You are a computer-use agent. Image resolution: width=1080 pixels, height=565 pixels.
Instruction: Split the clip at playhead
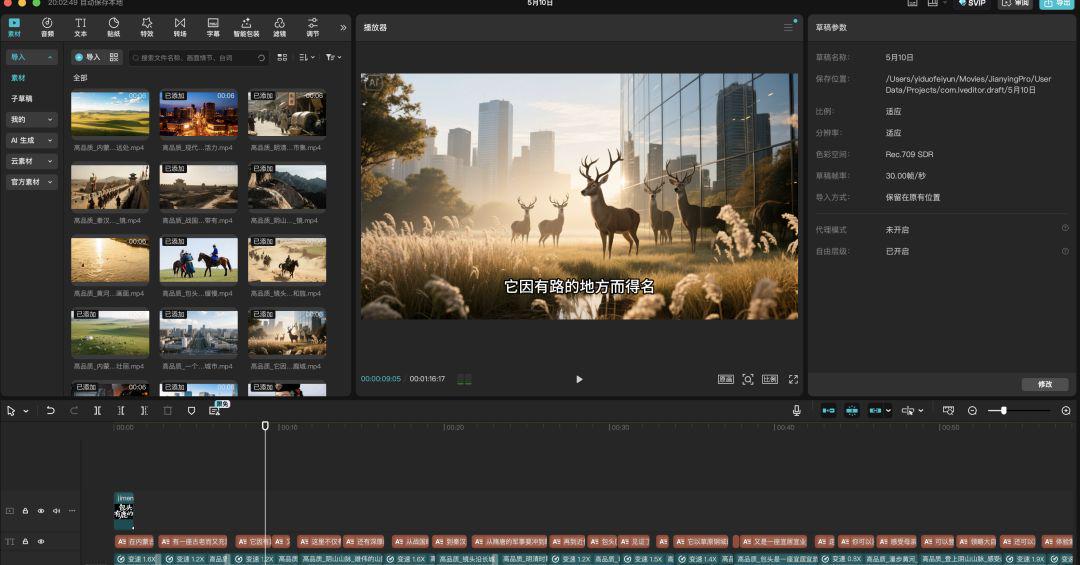point(97,411)
